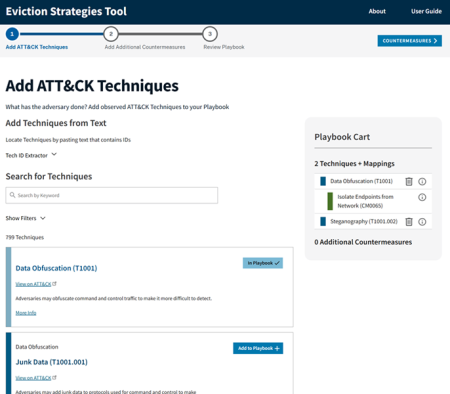
Task: Click the 2 Techniques + Mappings heading
Action: coord(354,164)
